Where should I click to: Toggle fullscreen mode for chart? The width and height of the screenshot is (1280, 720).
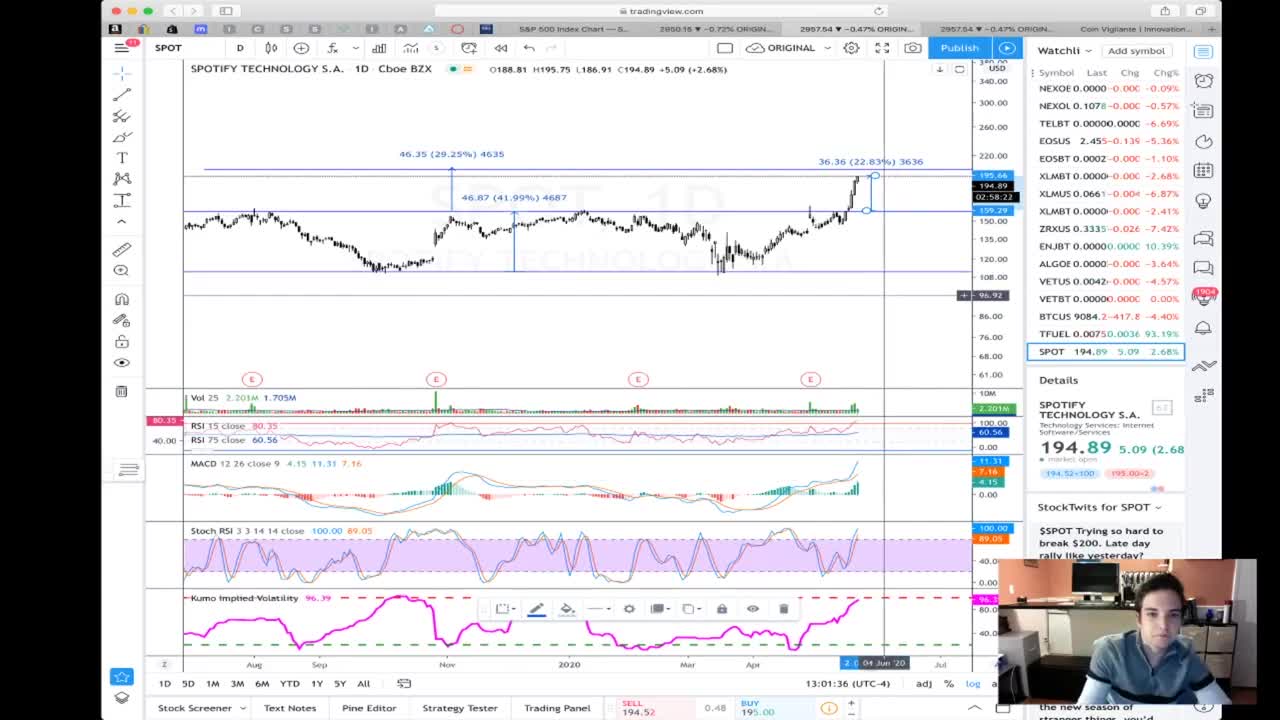(x=882, y=48)
